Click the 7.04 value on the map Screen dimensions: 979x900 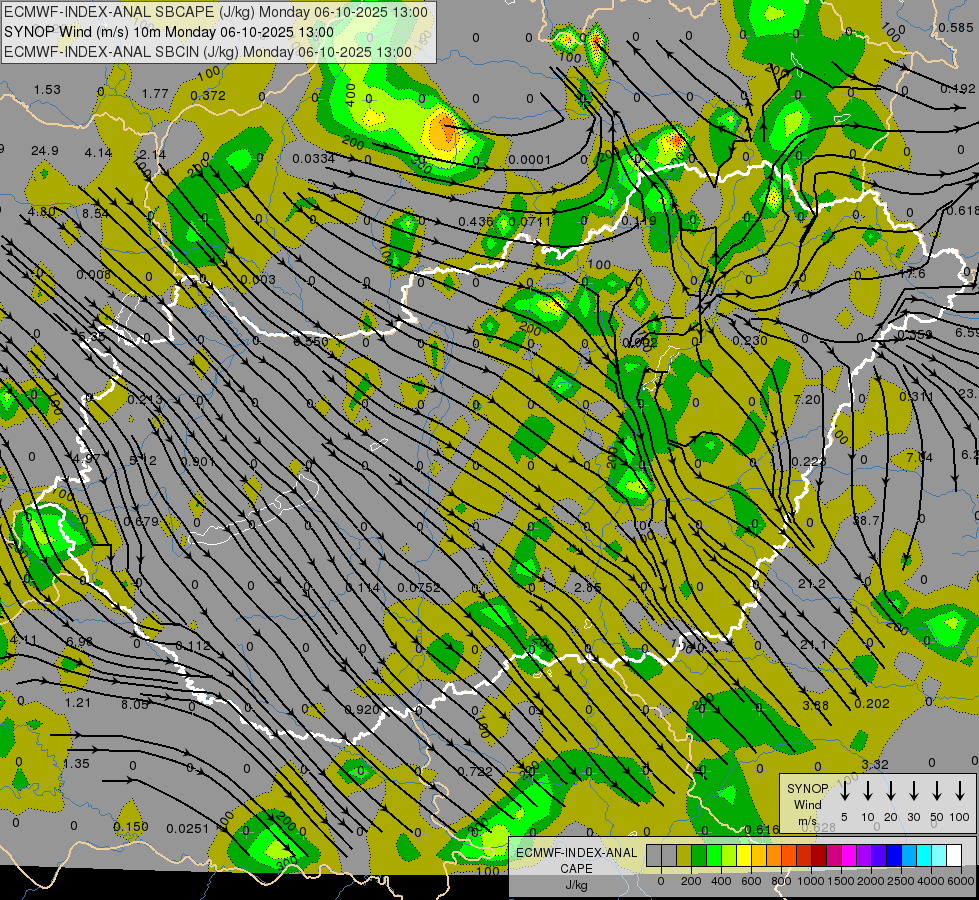tap(920, 457)
